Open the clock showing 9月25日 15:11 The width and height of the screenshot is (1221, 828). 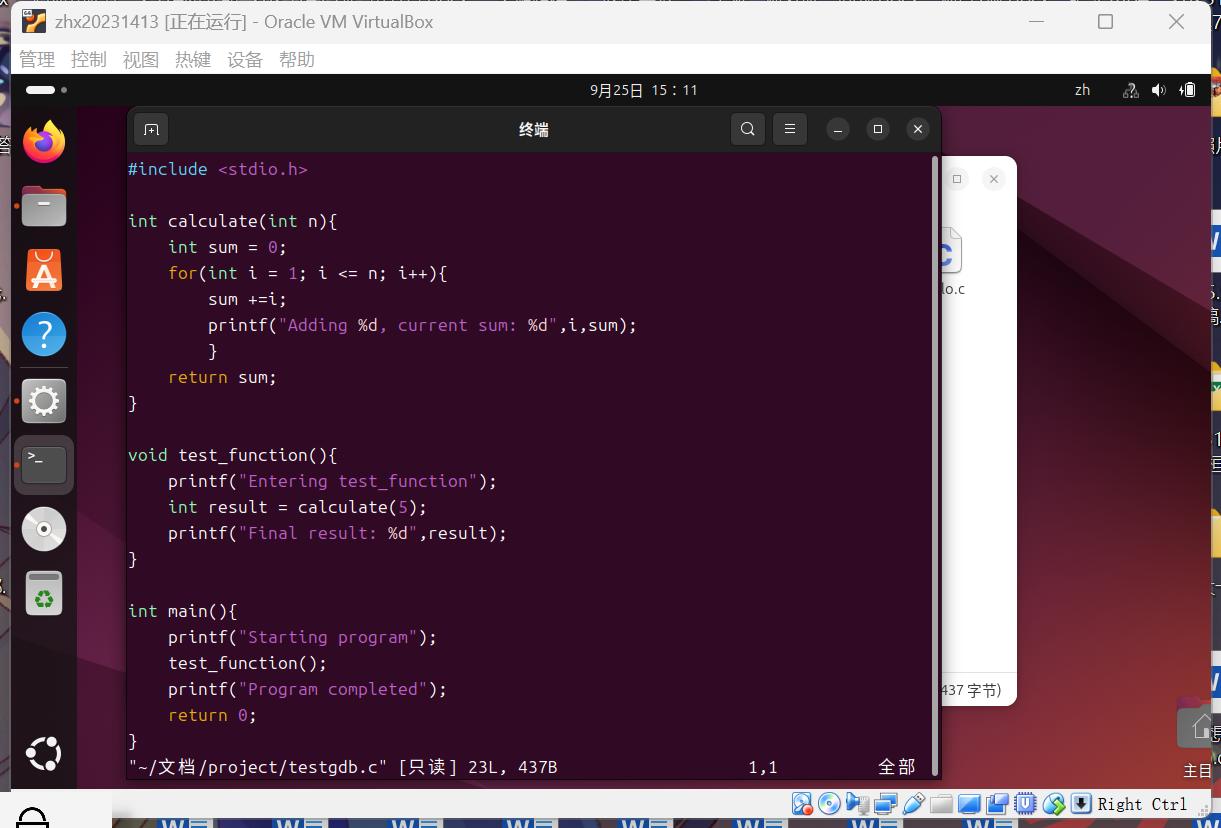(x=644, y=90)
